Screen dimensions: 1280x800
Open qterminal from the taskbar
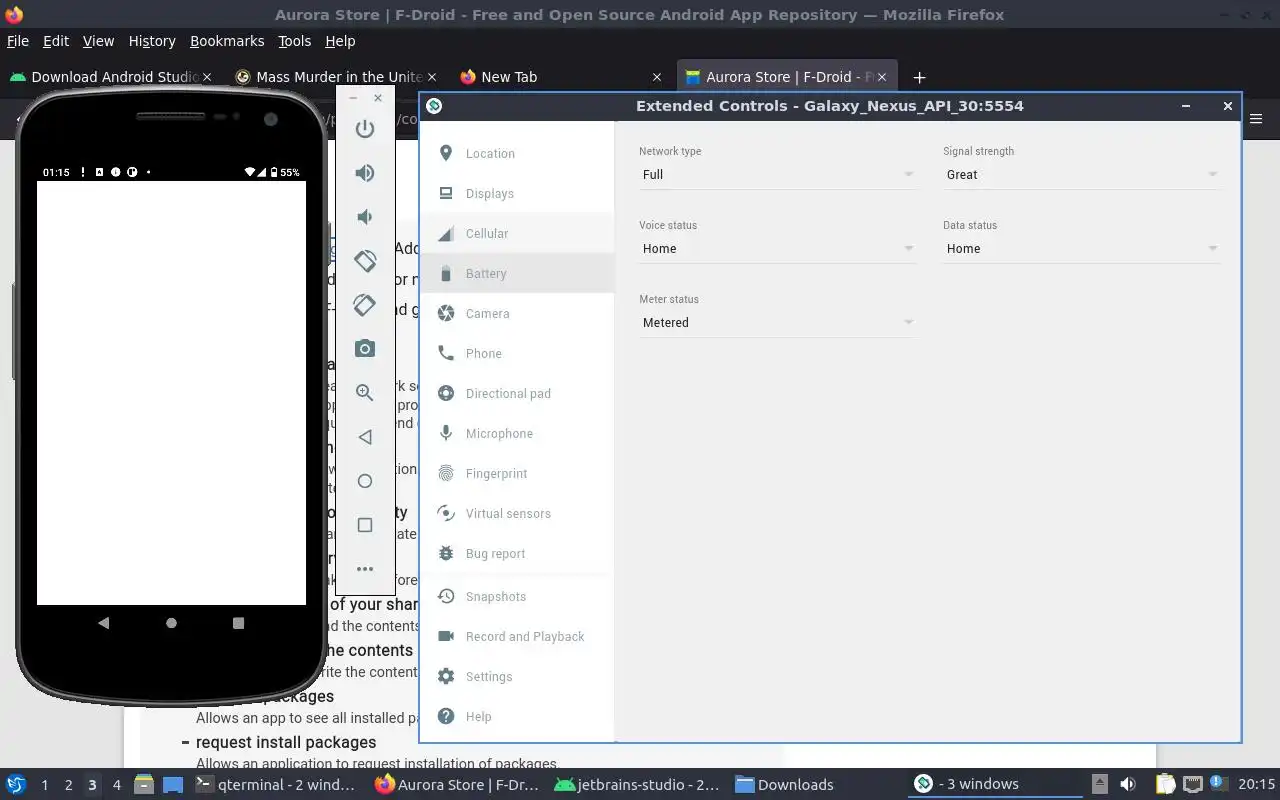coord(276,785)
